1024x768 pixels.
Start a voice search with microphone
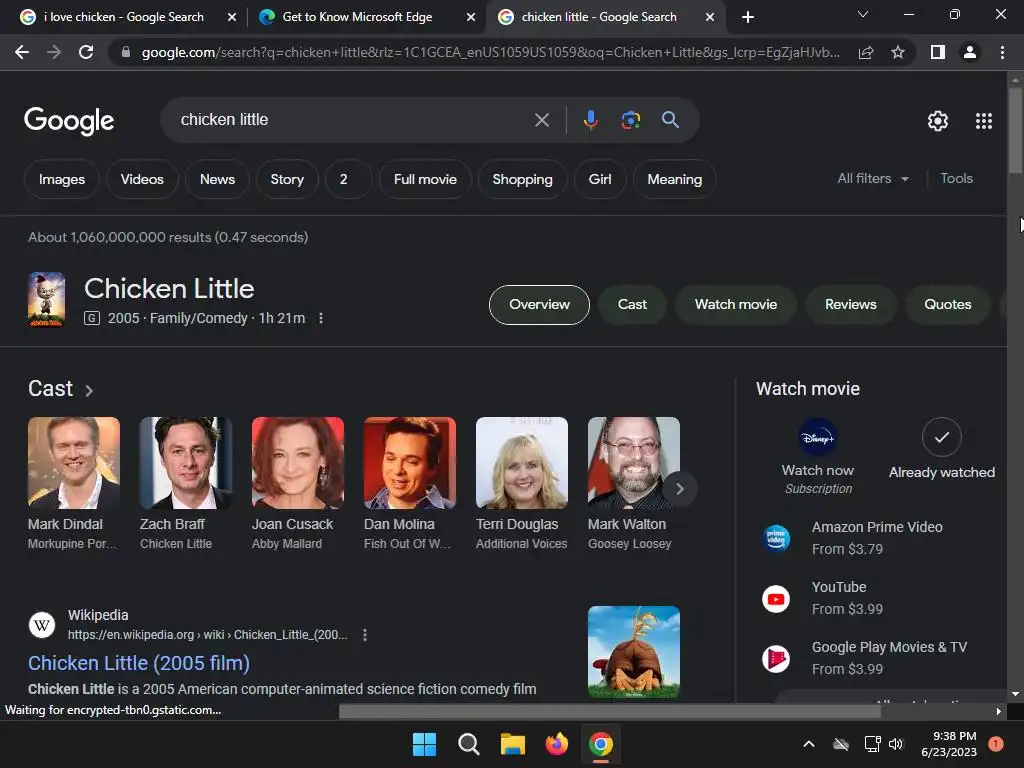(x=590, y=120)
